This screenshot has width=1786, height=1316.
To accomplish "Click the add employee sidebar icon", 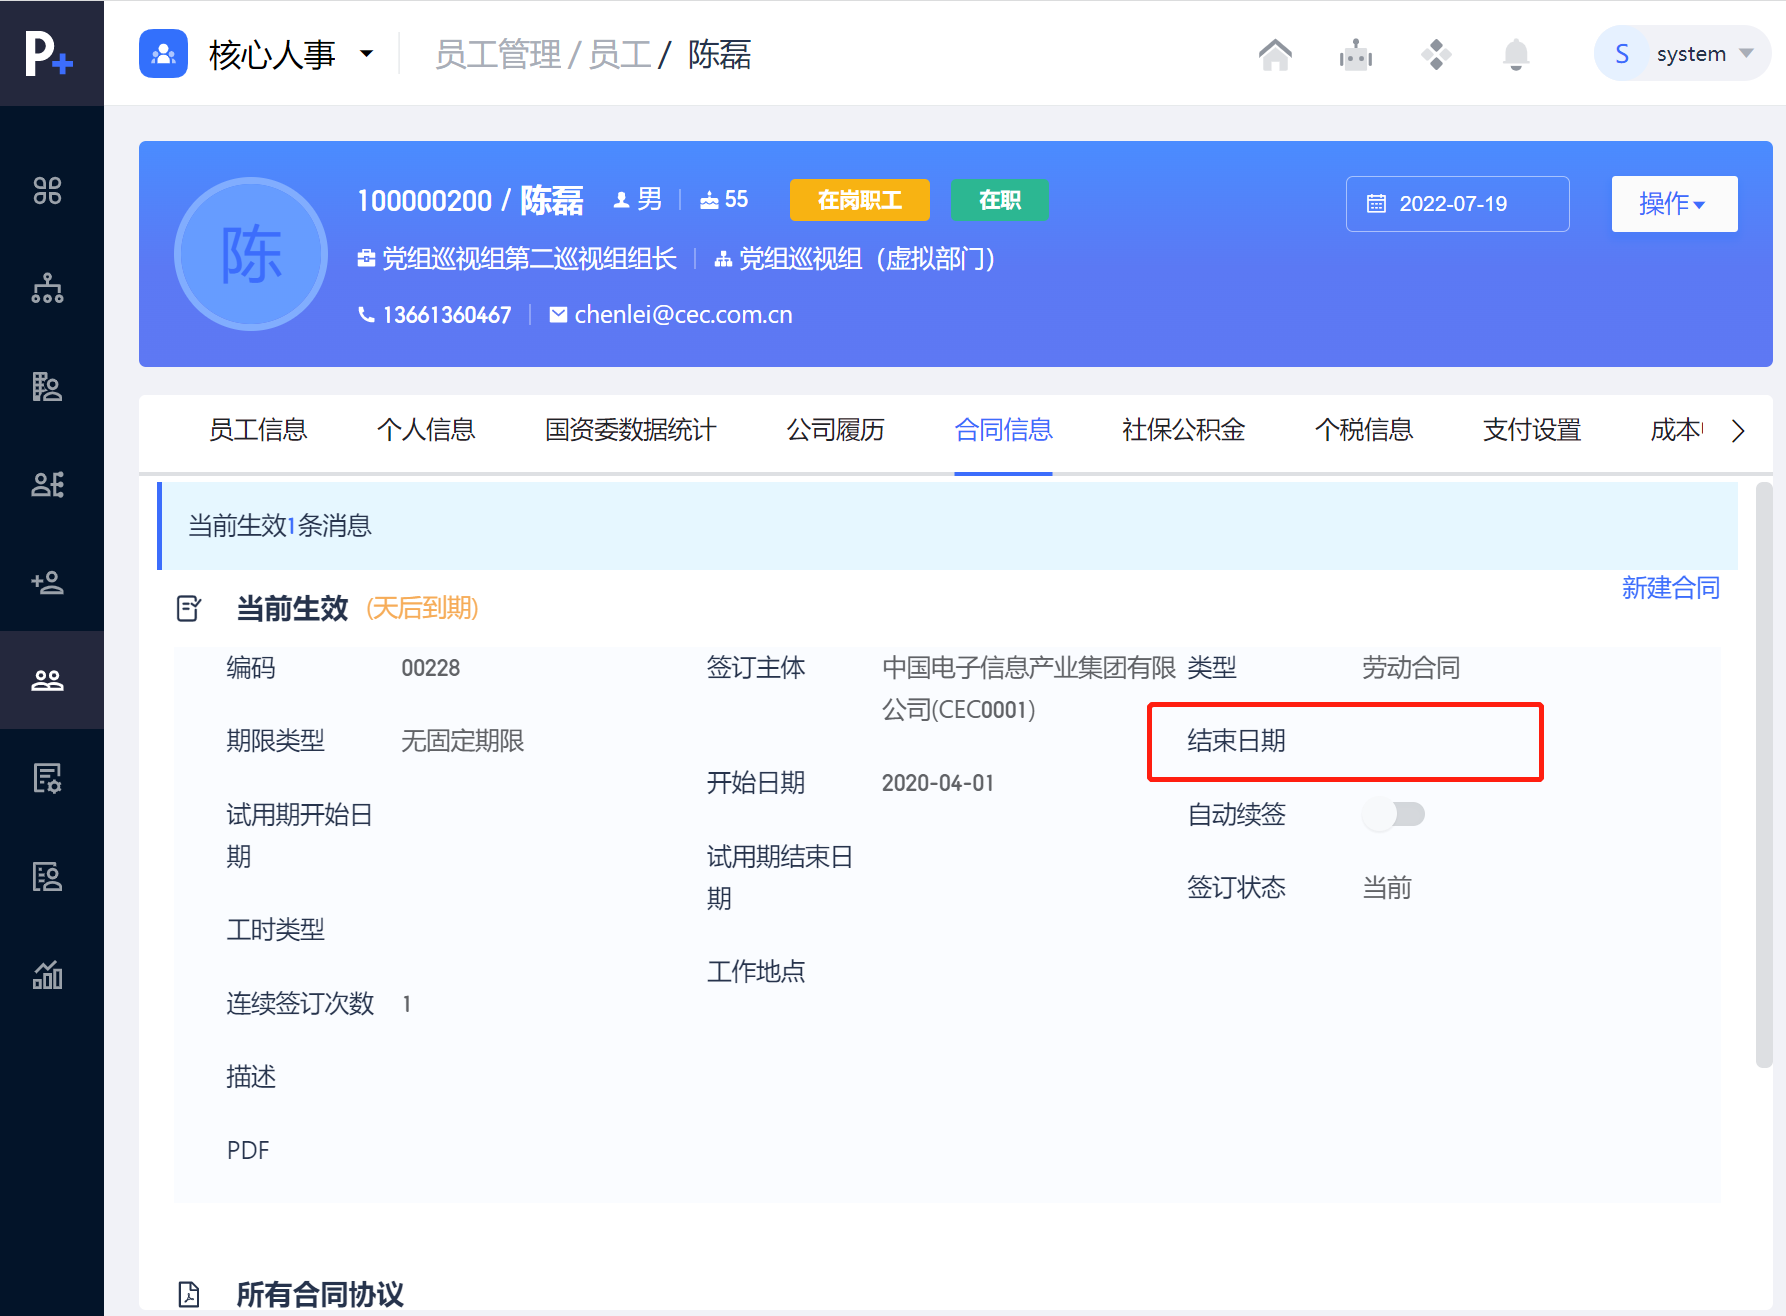I will pyautogui.click(x=47, y=583).
